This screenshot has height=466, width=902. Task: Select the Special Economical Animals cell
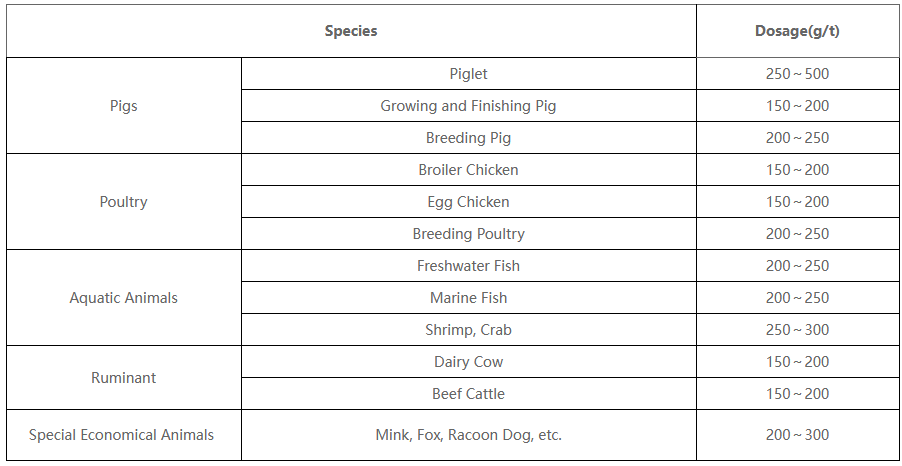click(x=122, y=435)
